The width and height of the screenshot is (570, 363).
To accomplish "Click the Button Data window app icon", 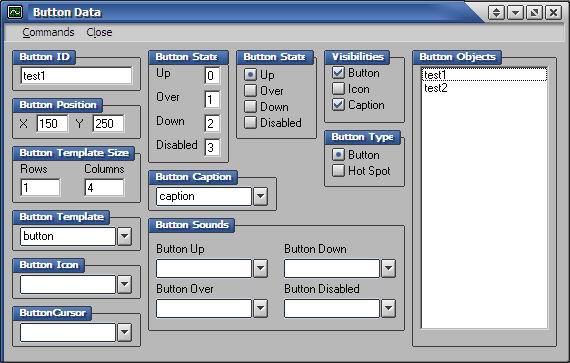I will point(15,12).
